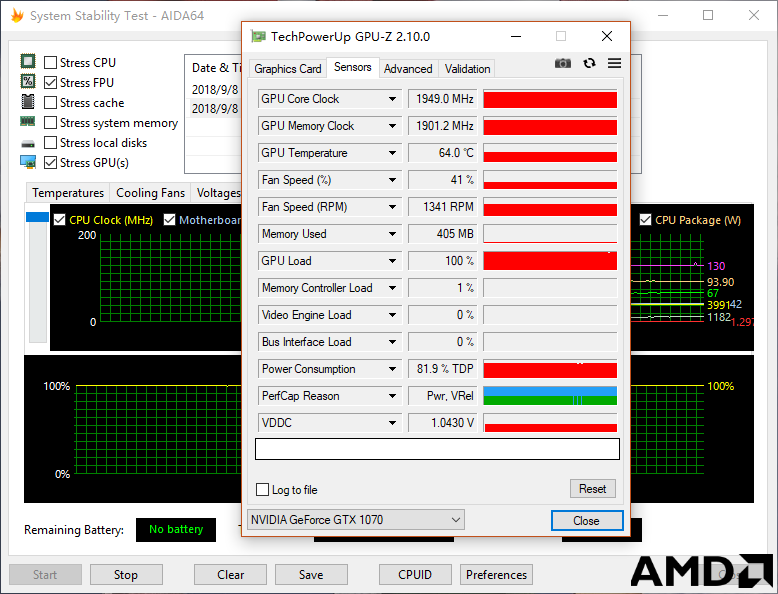Image resolution: width=778 pixels, height=594 pixels.
Task: Click the FPU percent icon beside Stress FPU
Action: point(28,81)
